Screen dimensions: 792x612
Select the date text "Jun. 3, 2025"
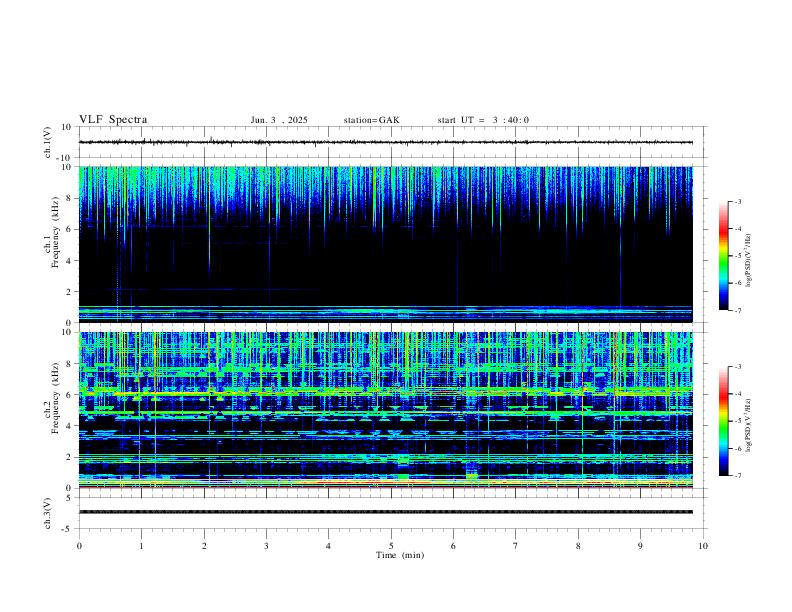point(279,120)
